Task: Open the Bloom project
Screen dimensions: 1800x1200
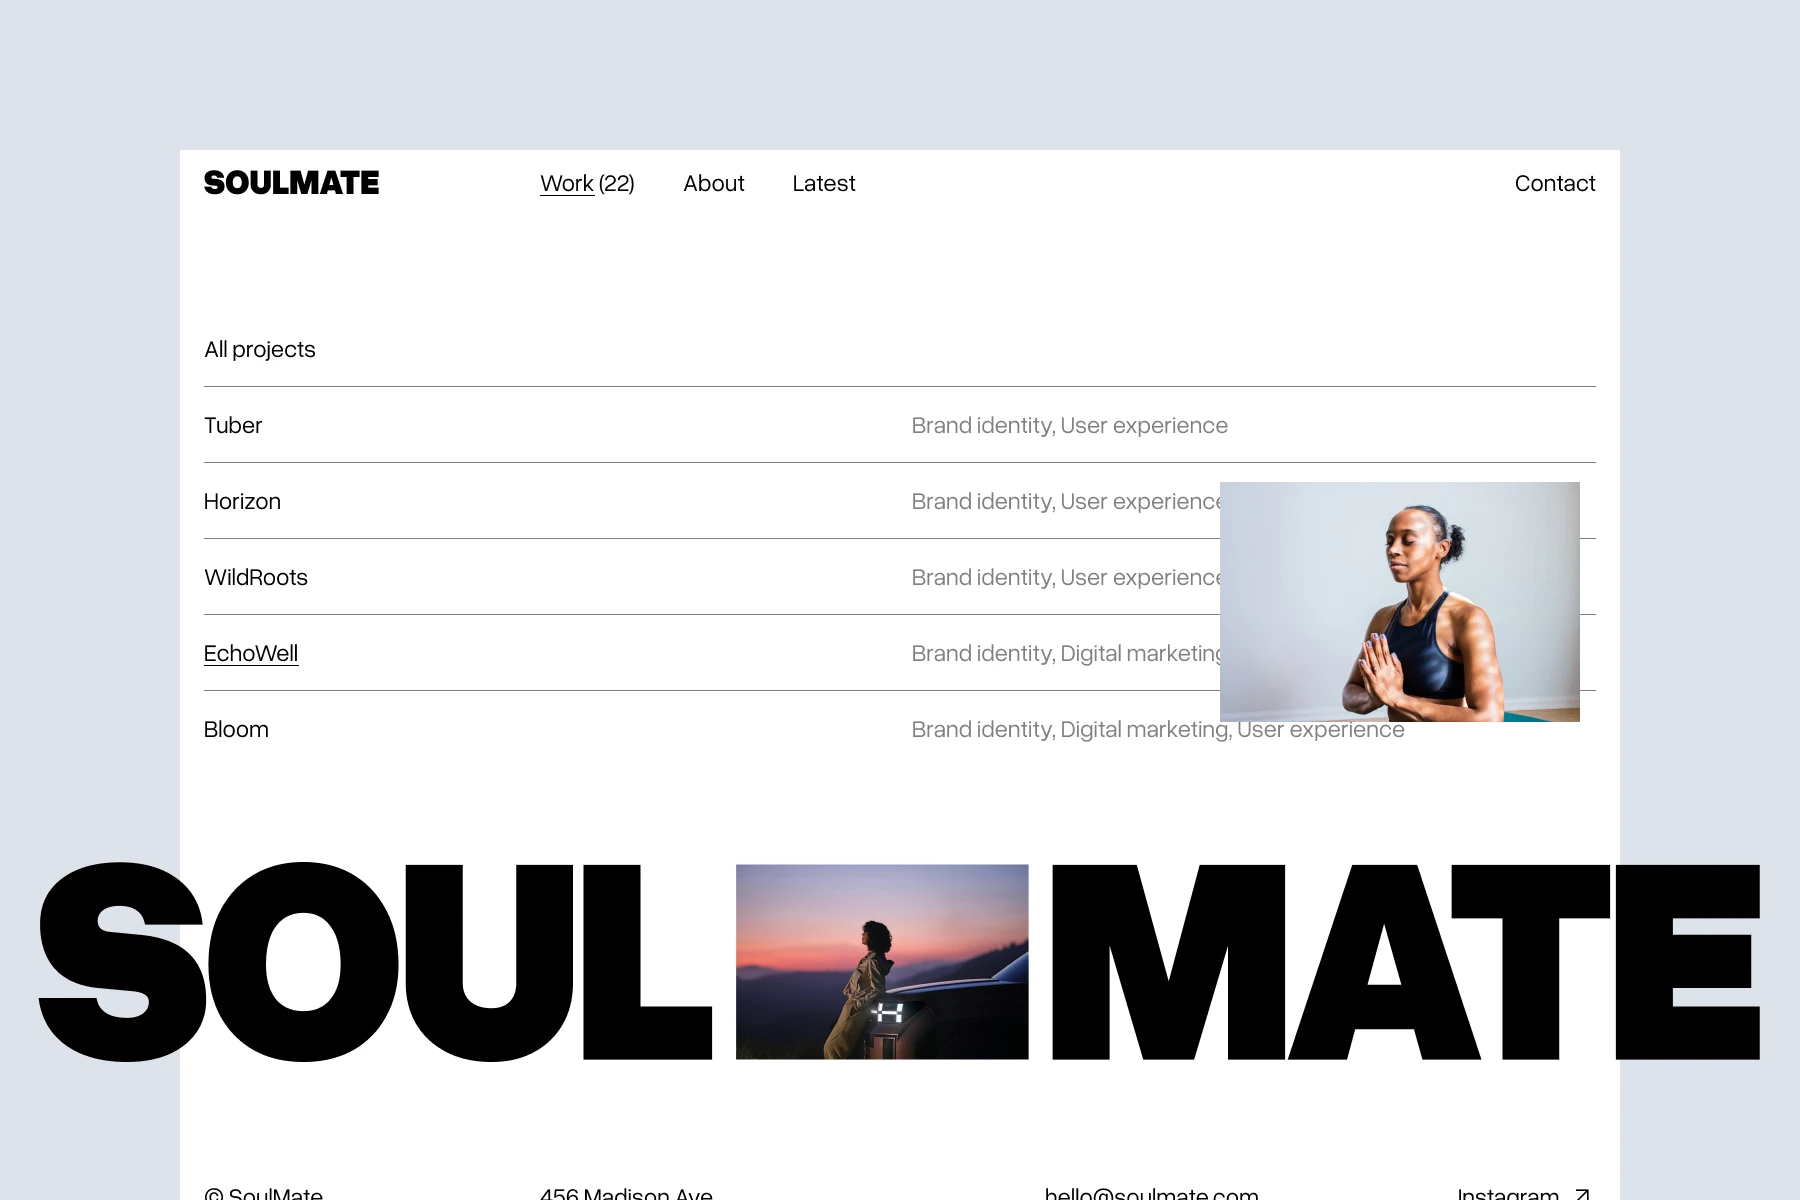Action: coord(236,729)
